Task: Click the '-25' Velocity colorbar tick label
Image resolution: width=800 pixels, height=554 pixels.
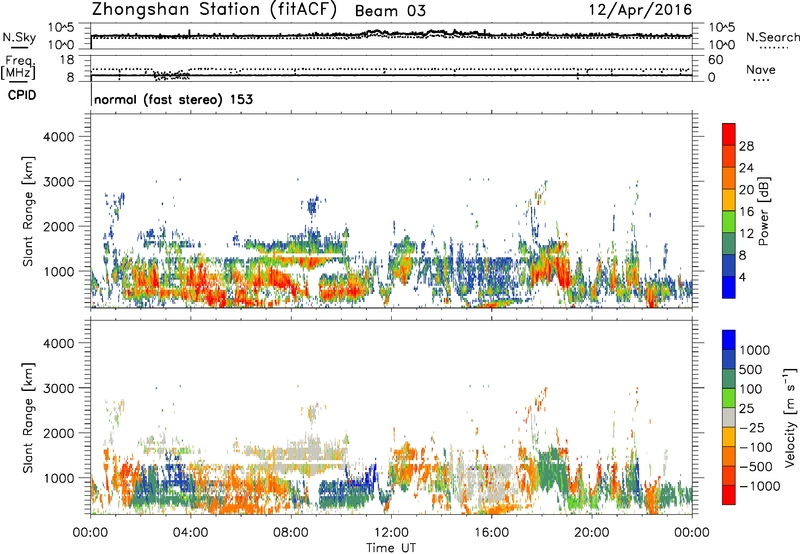Action: point(752,428)
